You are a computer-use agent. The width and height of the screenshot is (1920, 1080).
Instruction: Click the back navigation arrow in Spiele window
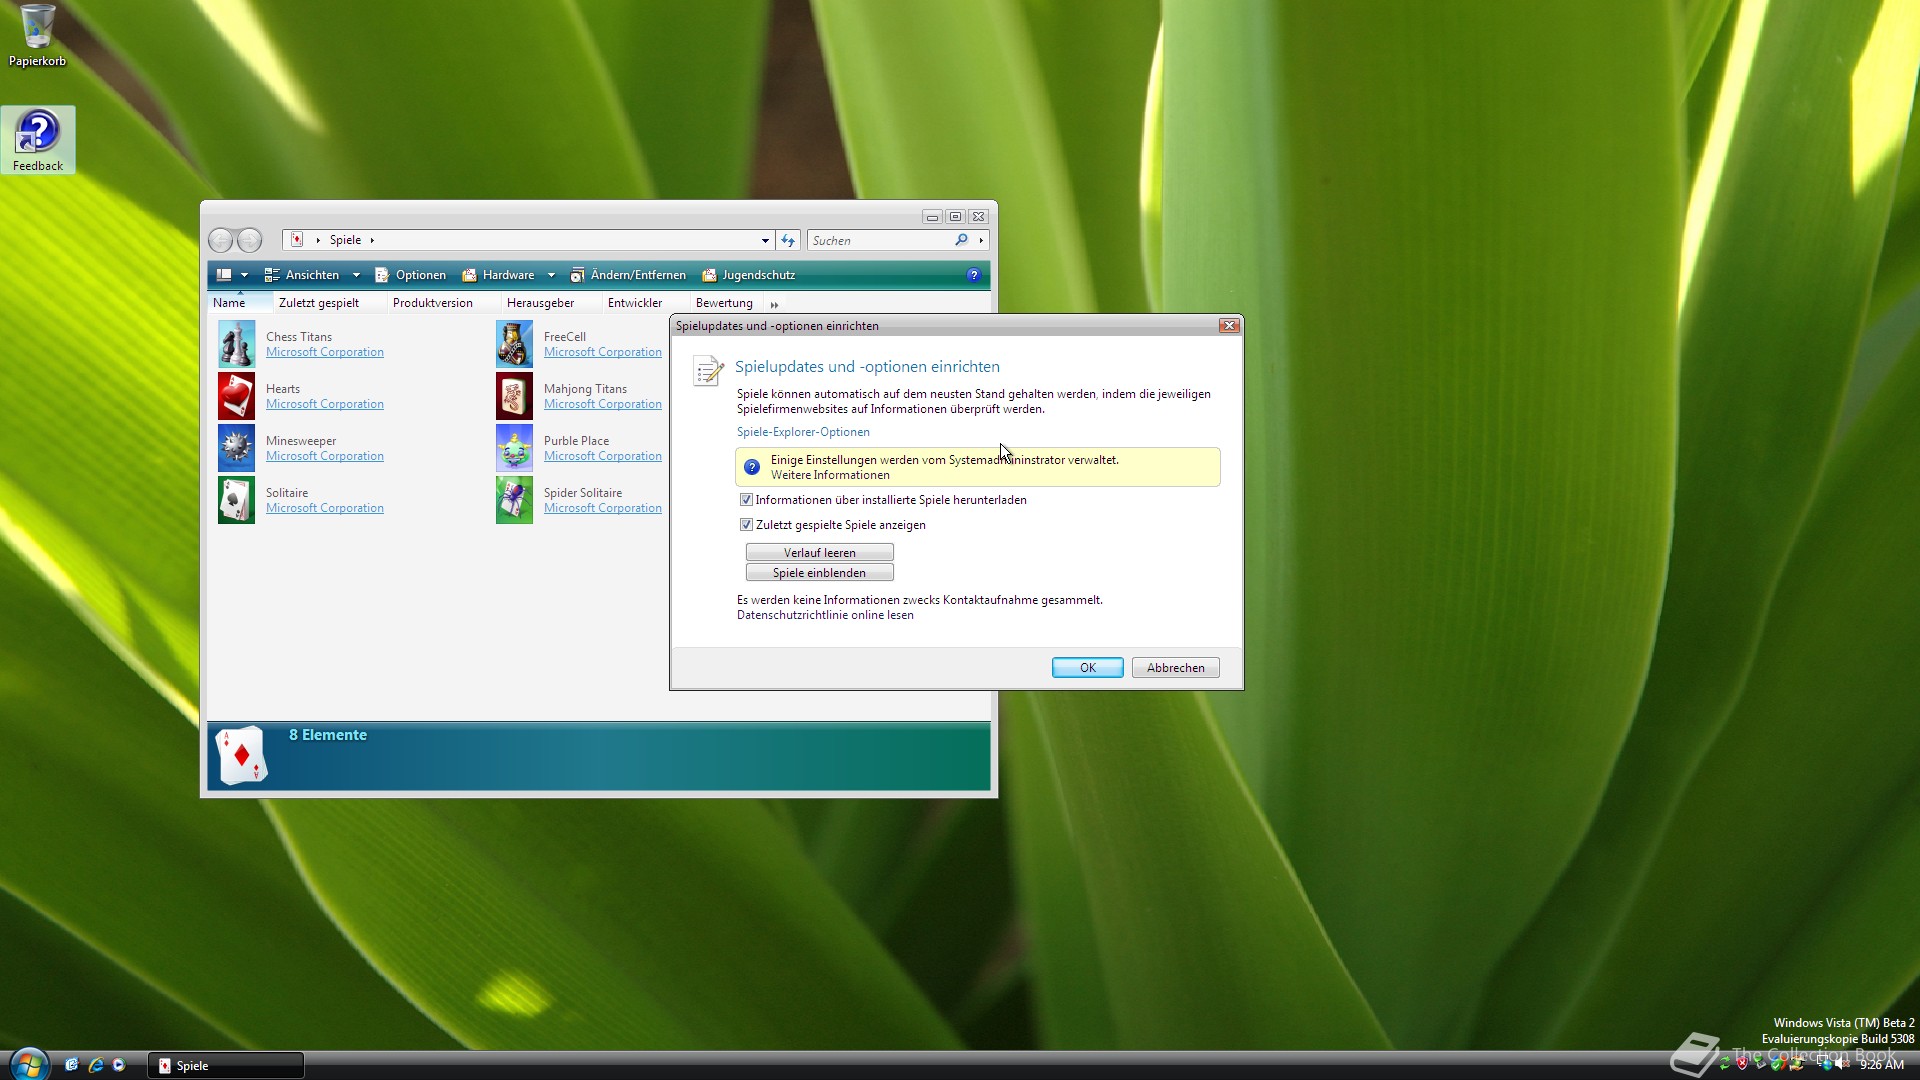pos(221,240)
